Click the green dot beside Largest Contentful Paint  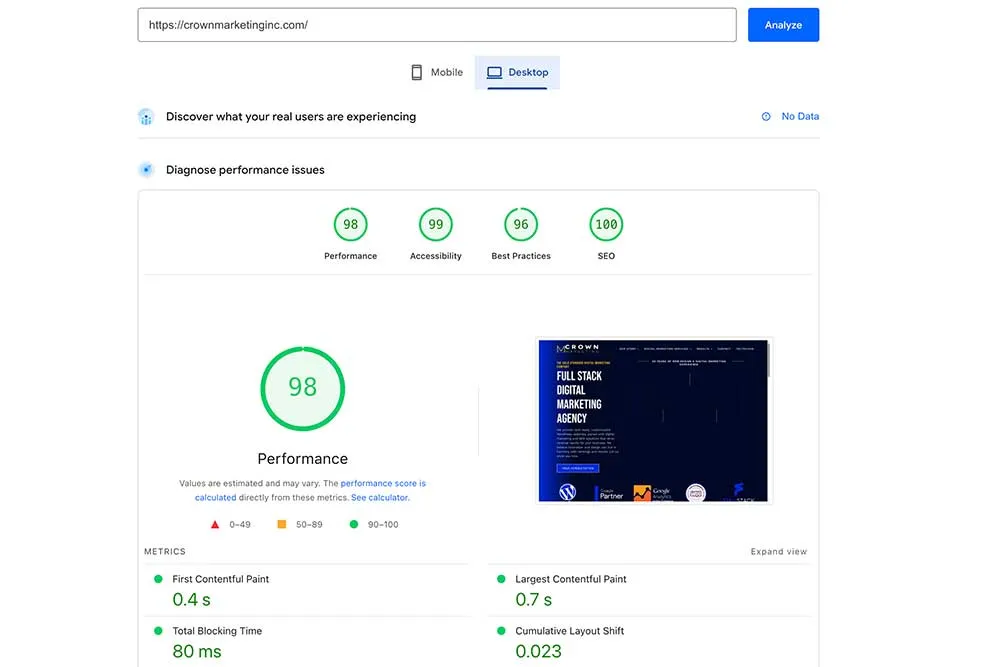[500, 578]
